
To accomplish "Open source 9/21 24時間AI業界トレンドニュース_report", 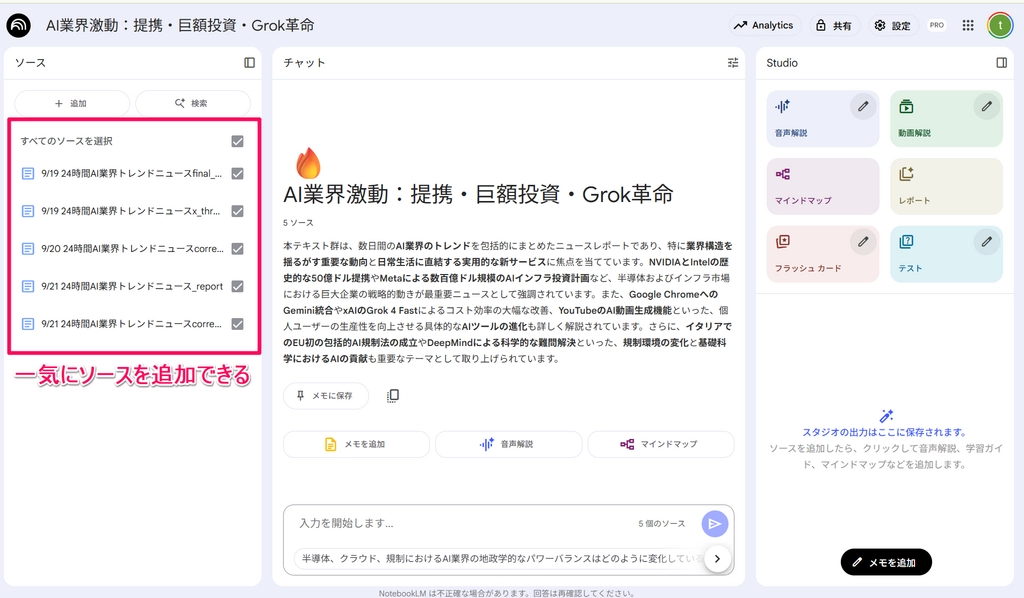I will (x=132, y=286).
